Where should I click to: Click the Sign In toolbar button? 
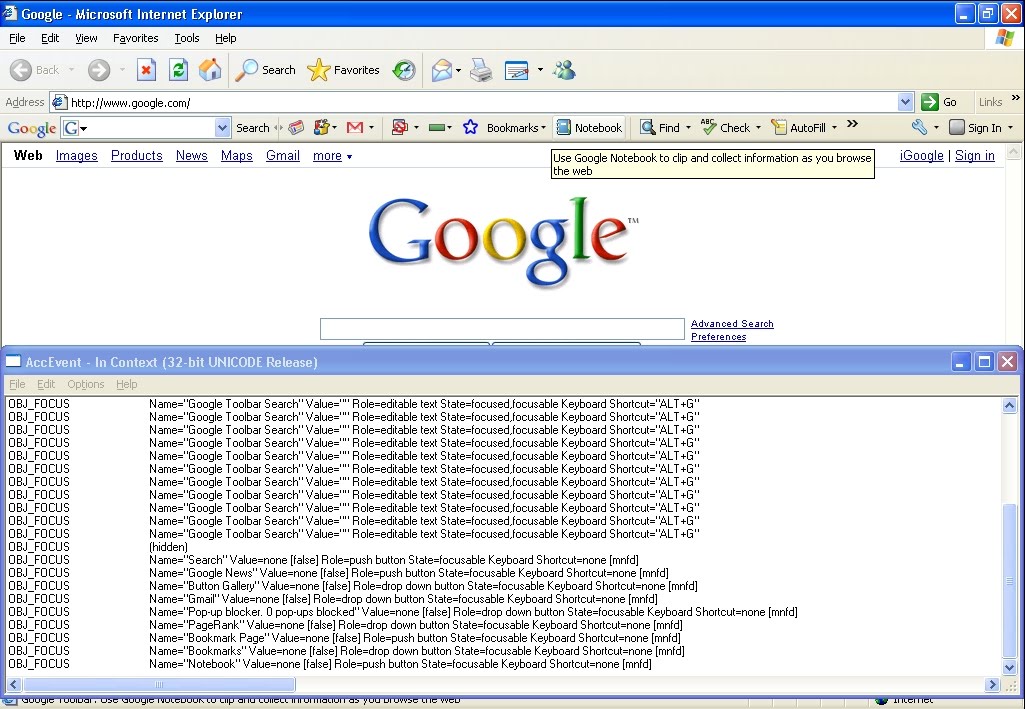pyautogui.click(x=975, y=127)
